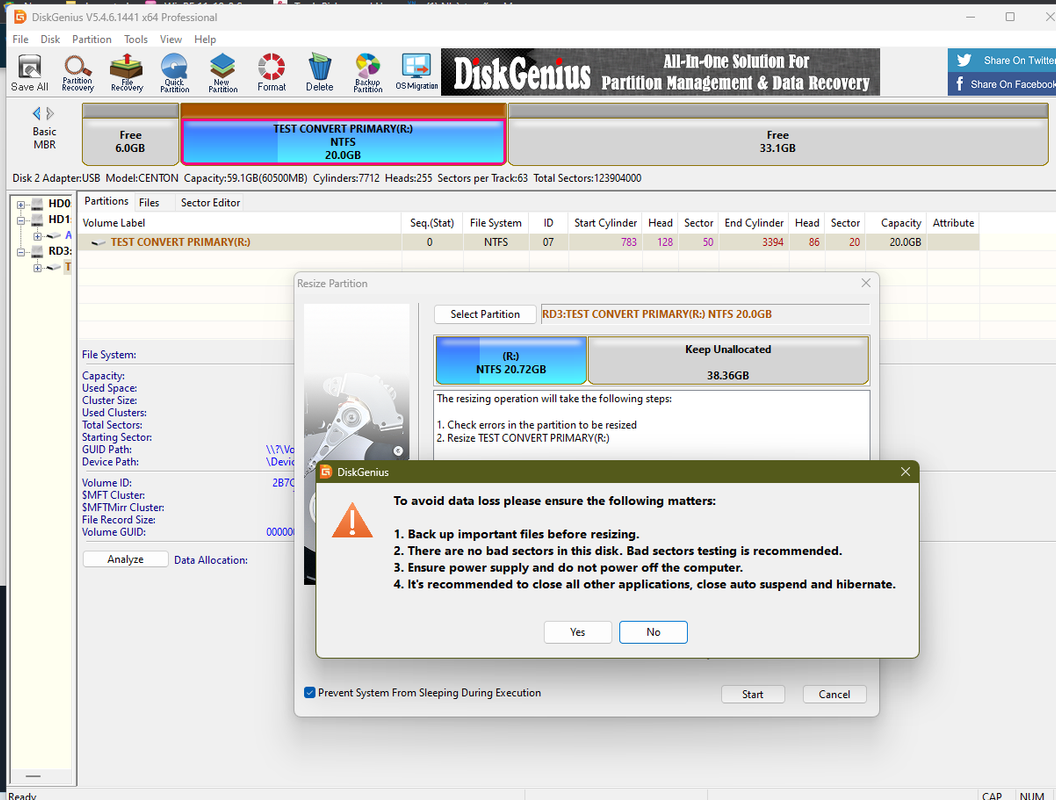Image resolution: width=1056 pixels, height=800 pixels.
Task: Open the Help menu
Action: coord(205,39)
